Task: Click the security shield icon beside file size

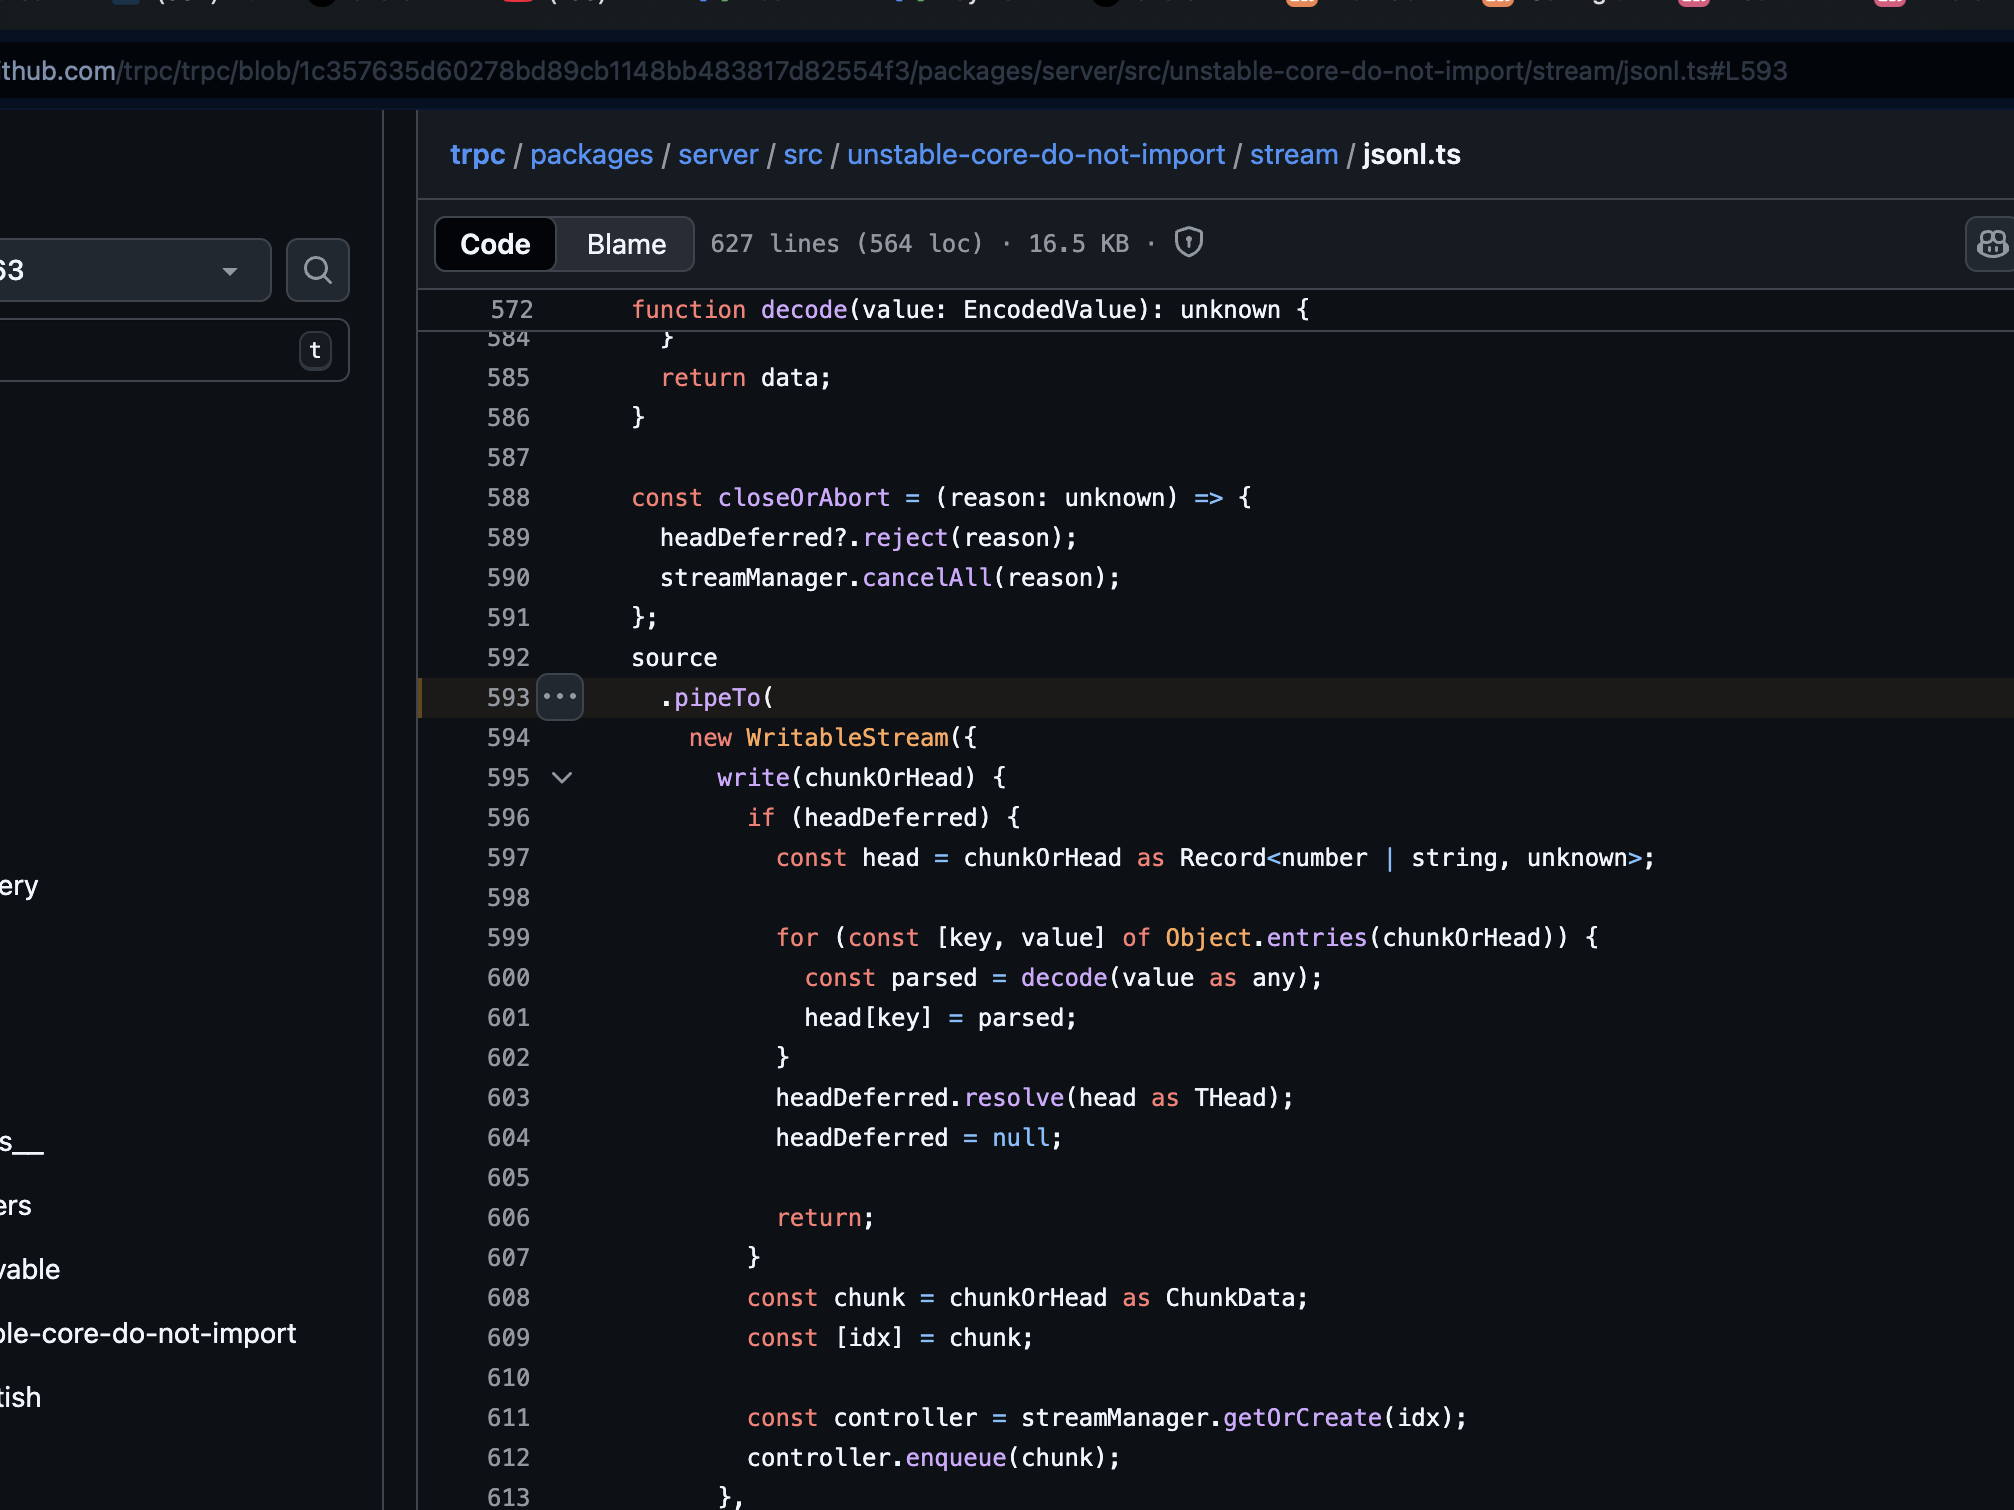Action: (1188, 243)
